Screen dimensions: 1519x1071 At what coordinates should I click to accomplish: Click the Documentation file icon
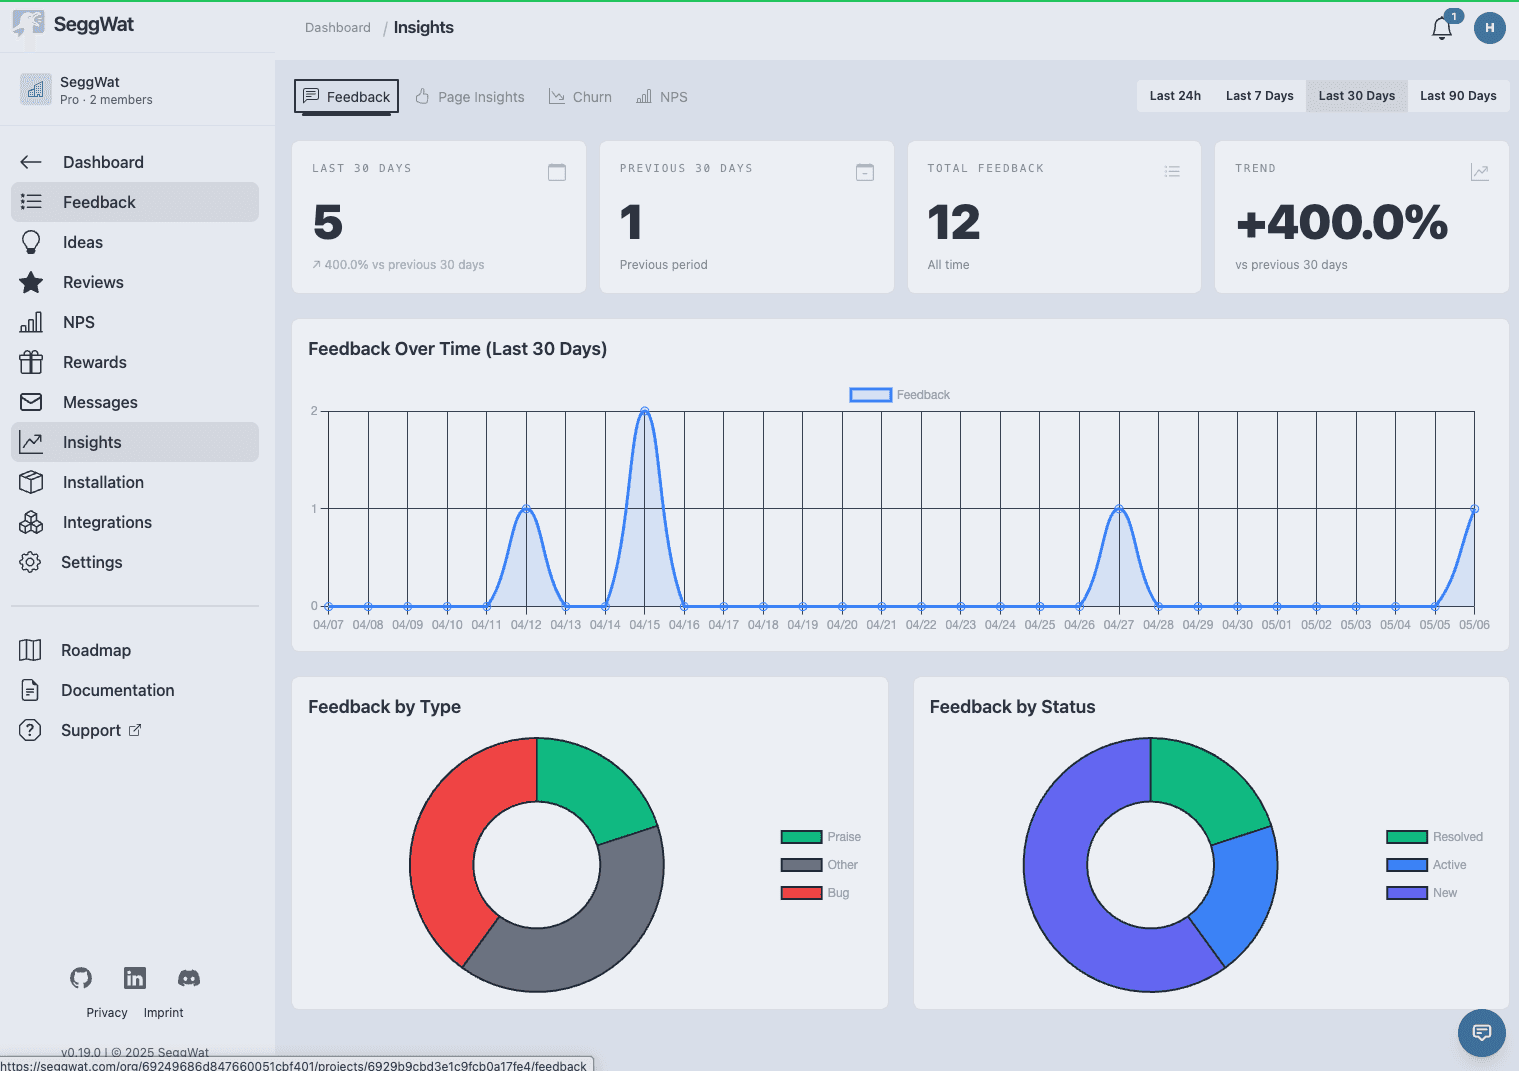(x=30, y=690)
